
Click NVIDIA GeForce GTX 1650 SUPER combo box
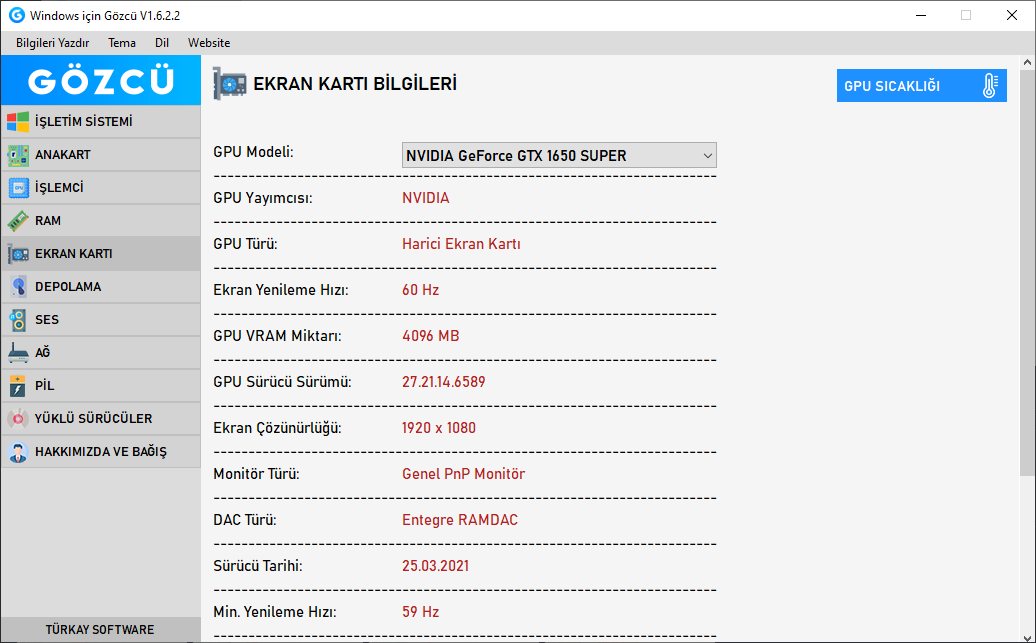[559, 156]
